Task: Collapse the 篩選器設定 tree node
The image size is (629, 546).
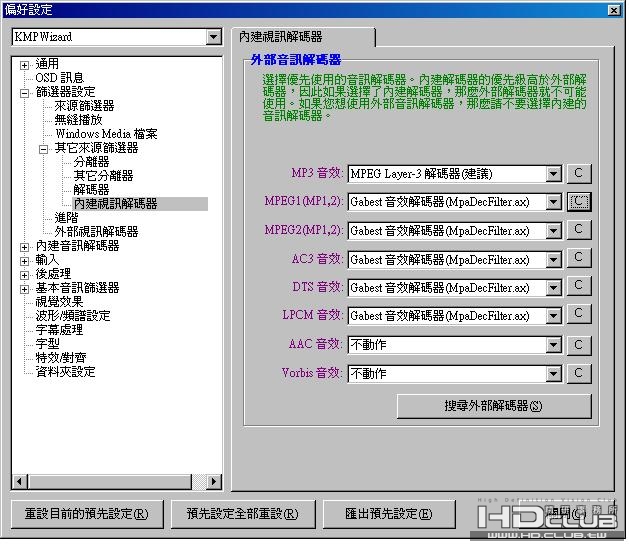Action: tap(24, 93)
